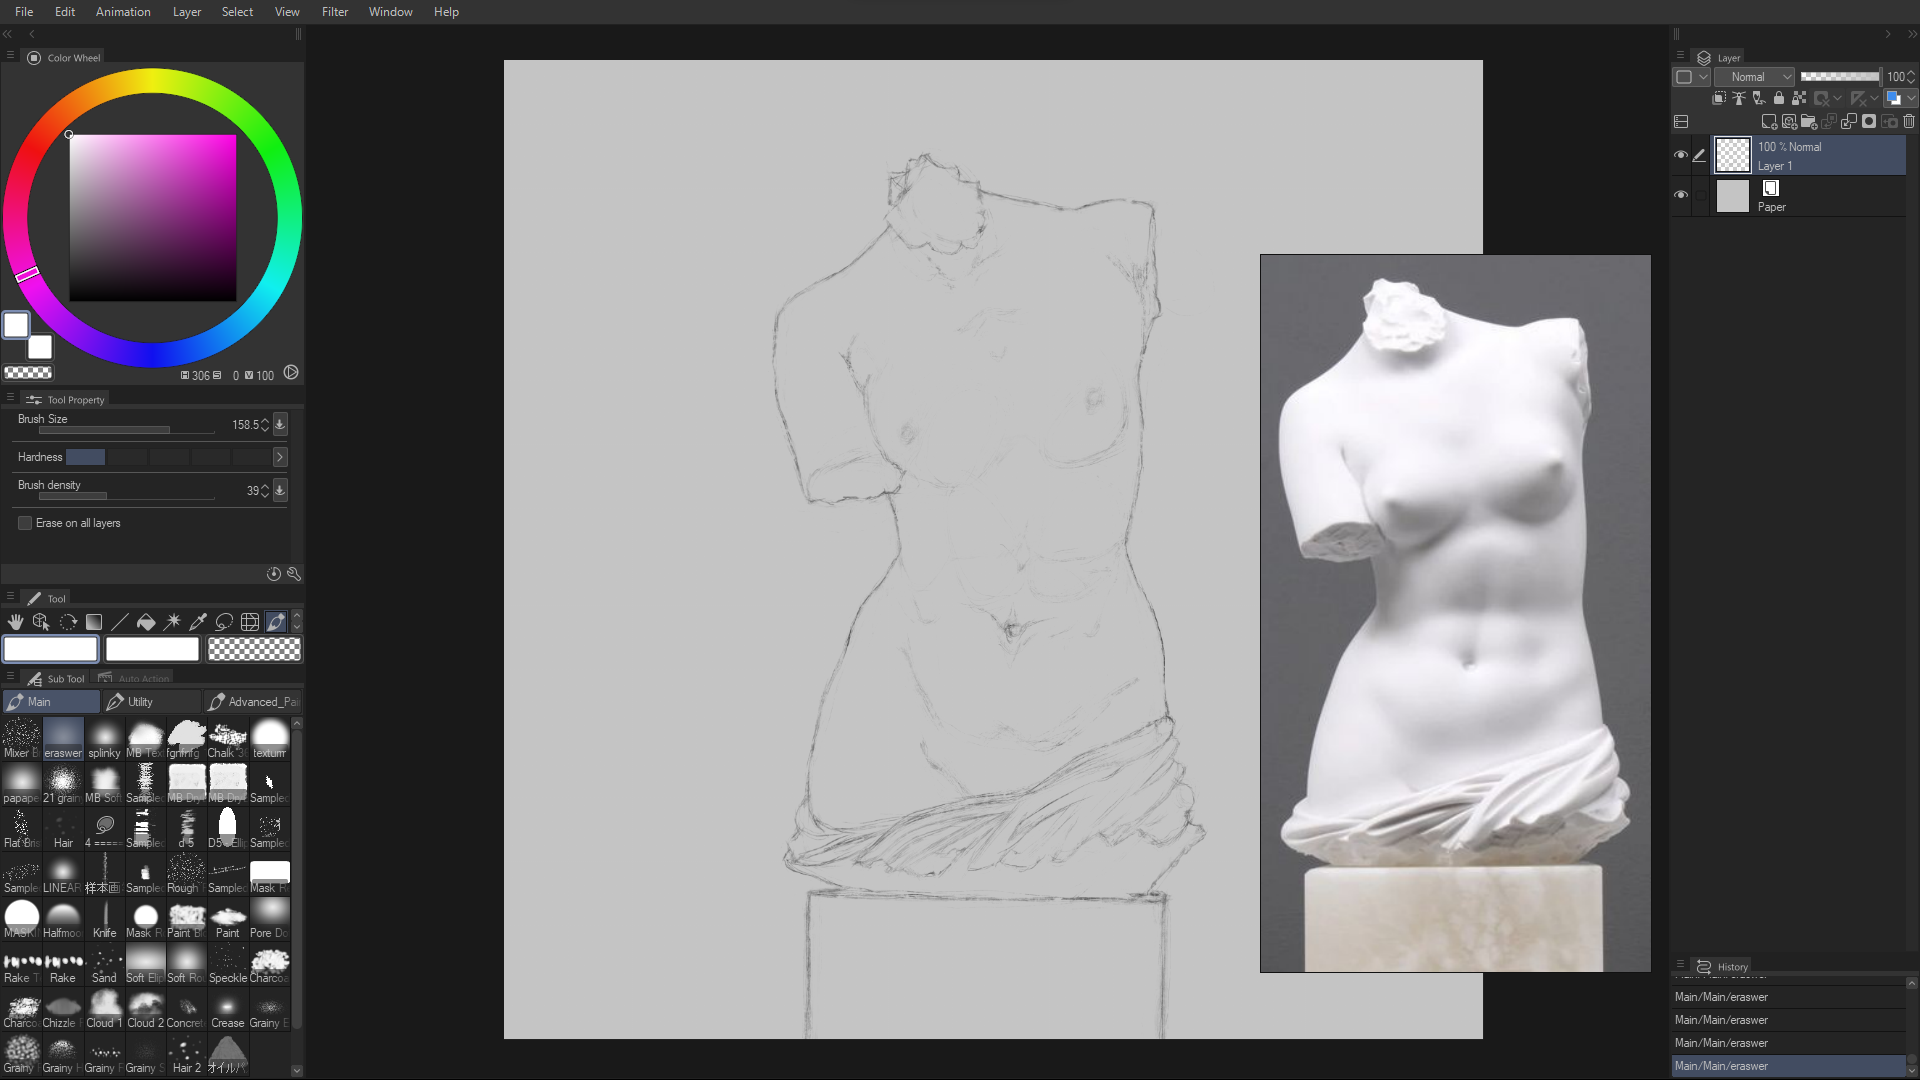
Task: Open the Filter menu
Action: [335, 12]
